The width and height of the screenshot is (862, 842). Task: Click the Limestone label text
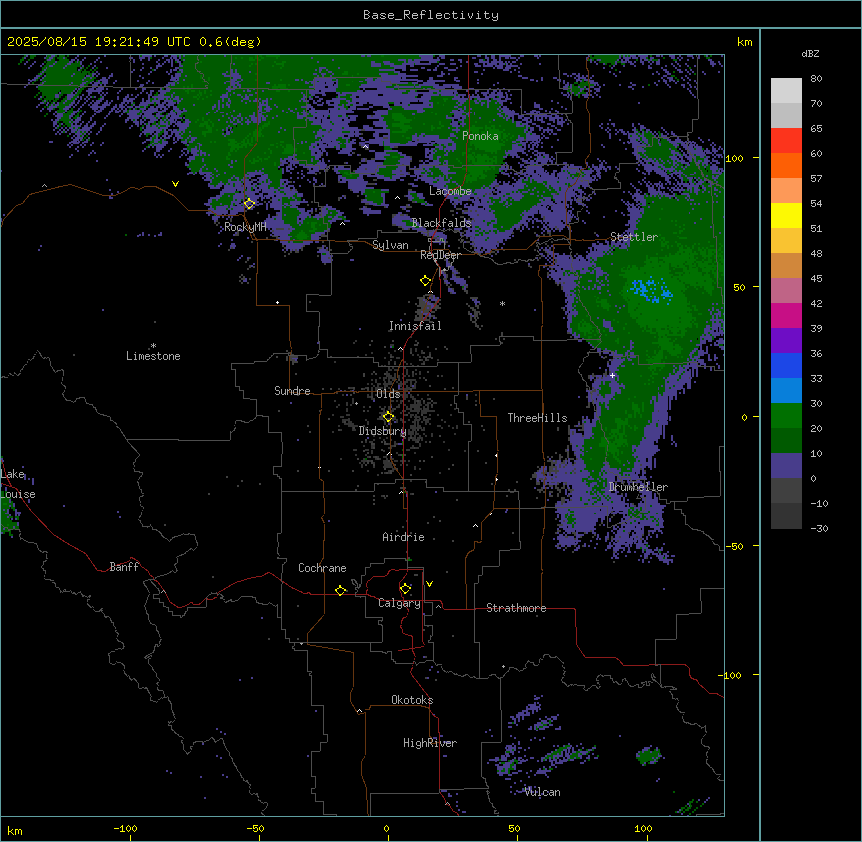click(153, 356)
